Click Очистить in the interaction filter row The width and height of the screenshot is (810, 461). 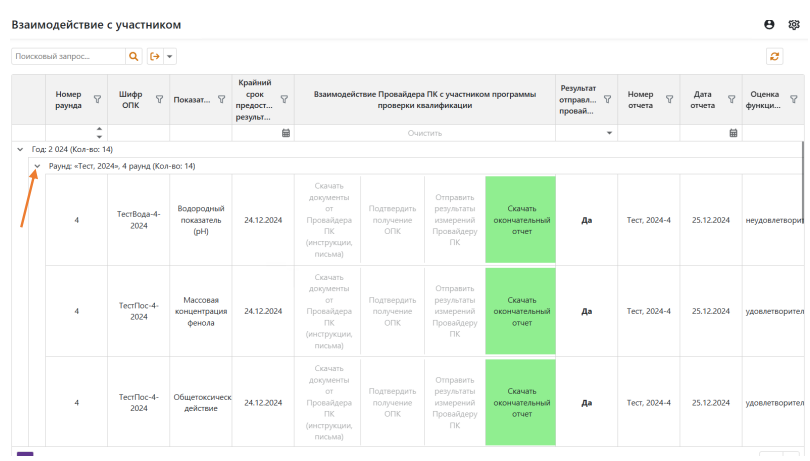click(424, 132)
